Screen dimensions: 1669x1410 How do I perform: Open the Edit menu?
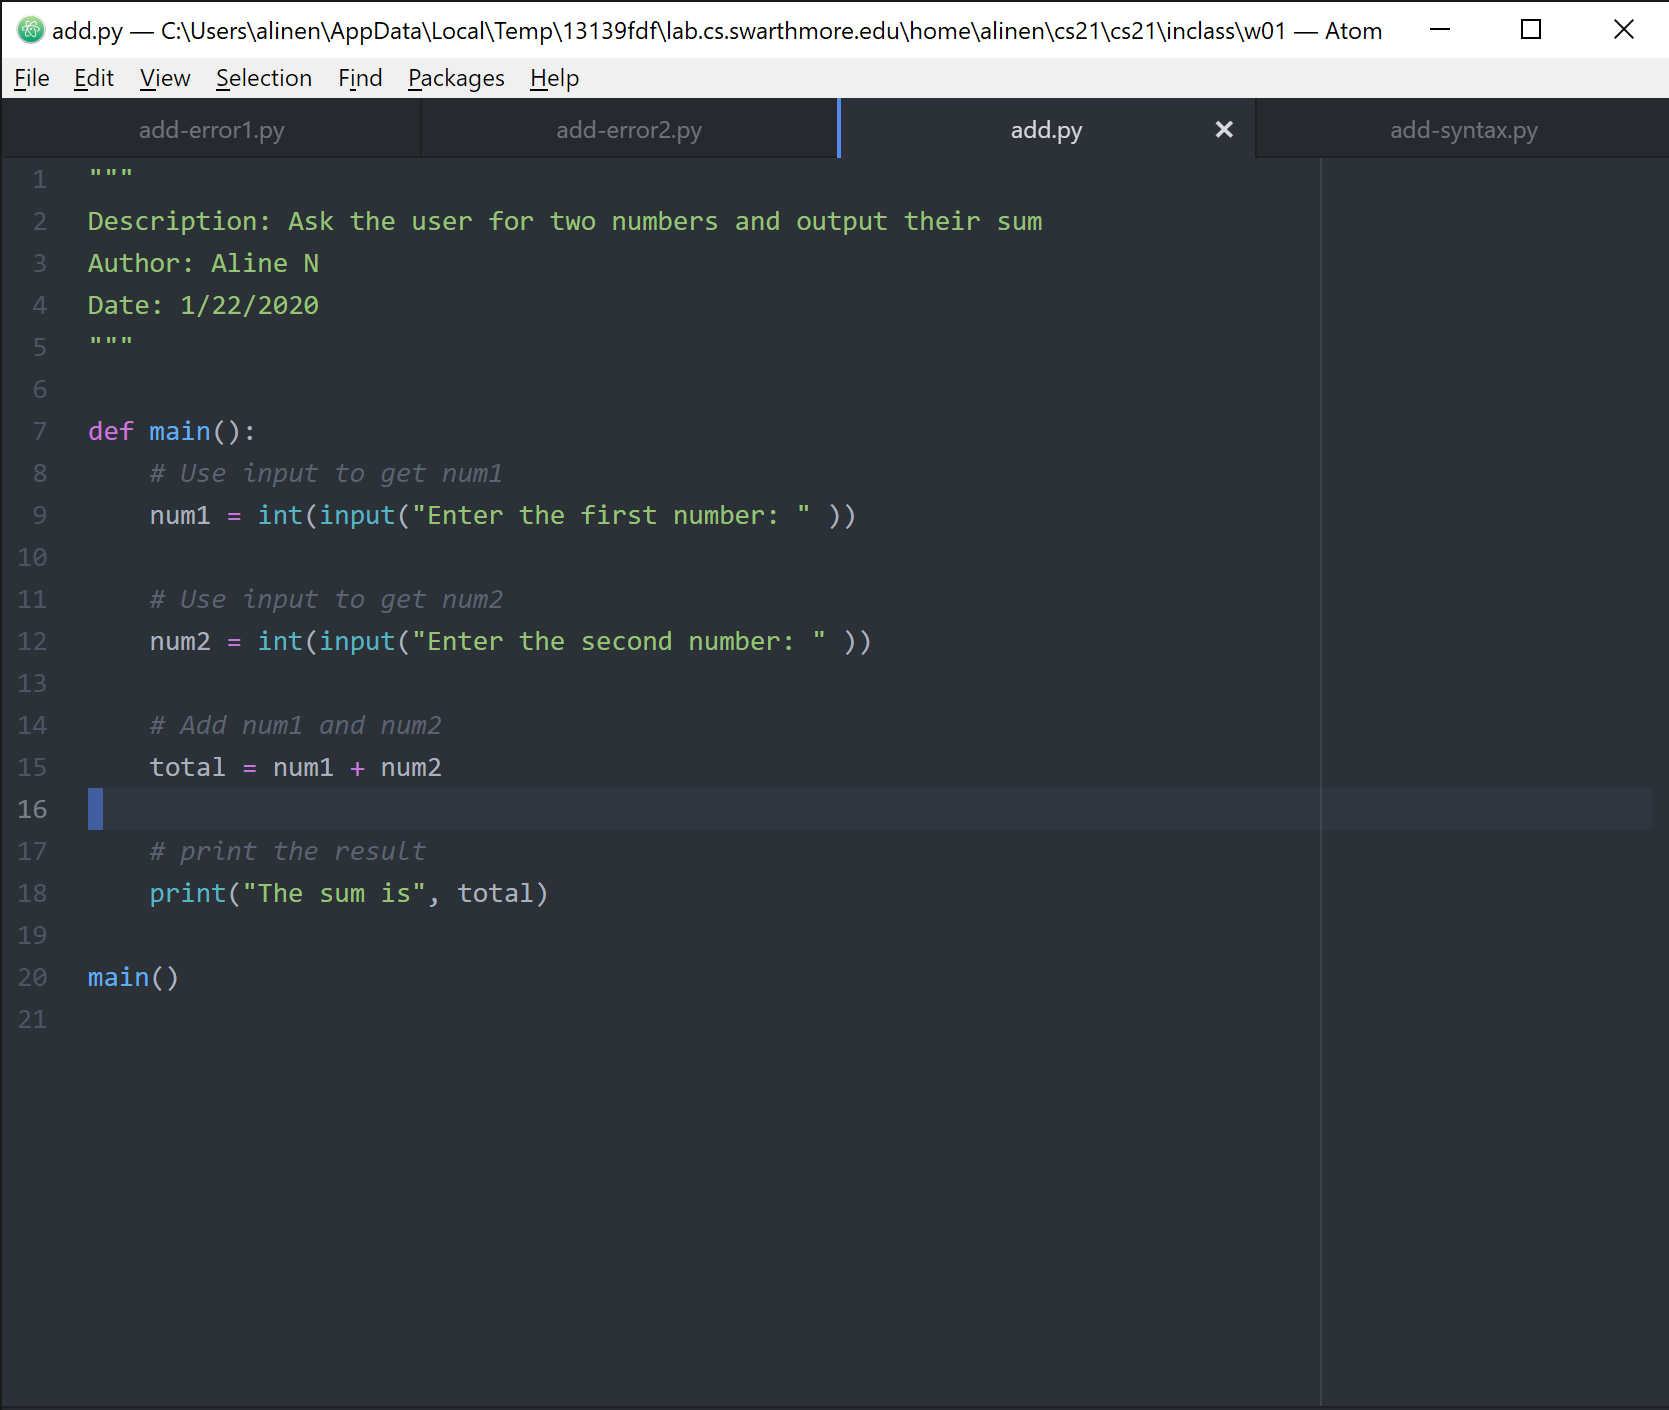(x=94, y=78)
